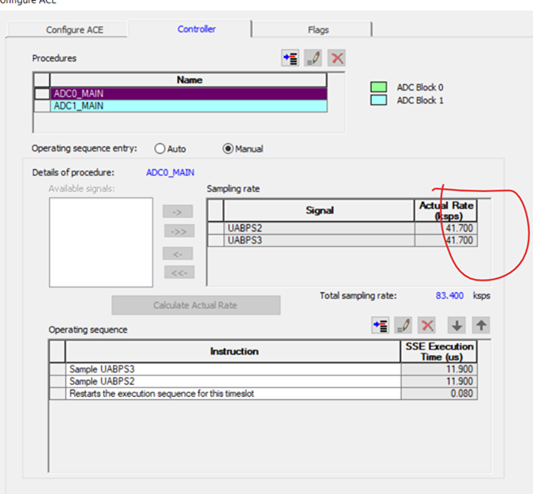Click the move instruction up arrow icon
This screenshot has height=494, width=533.
click(481, 325)
